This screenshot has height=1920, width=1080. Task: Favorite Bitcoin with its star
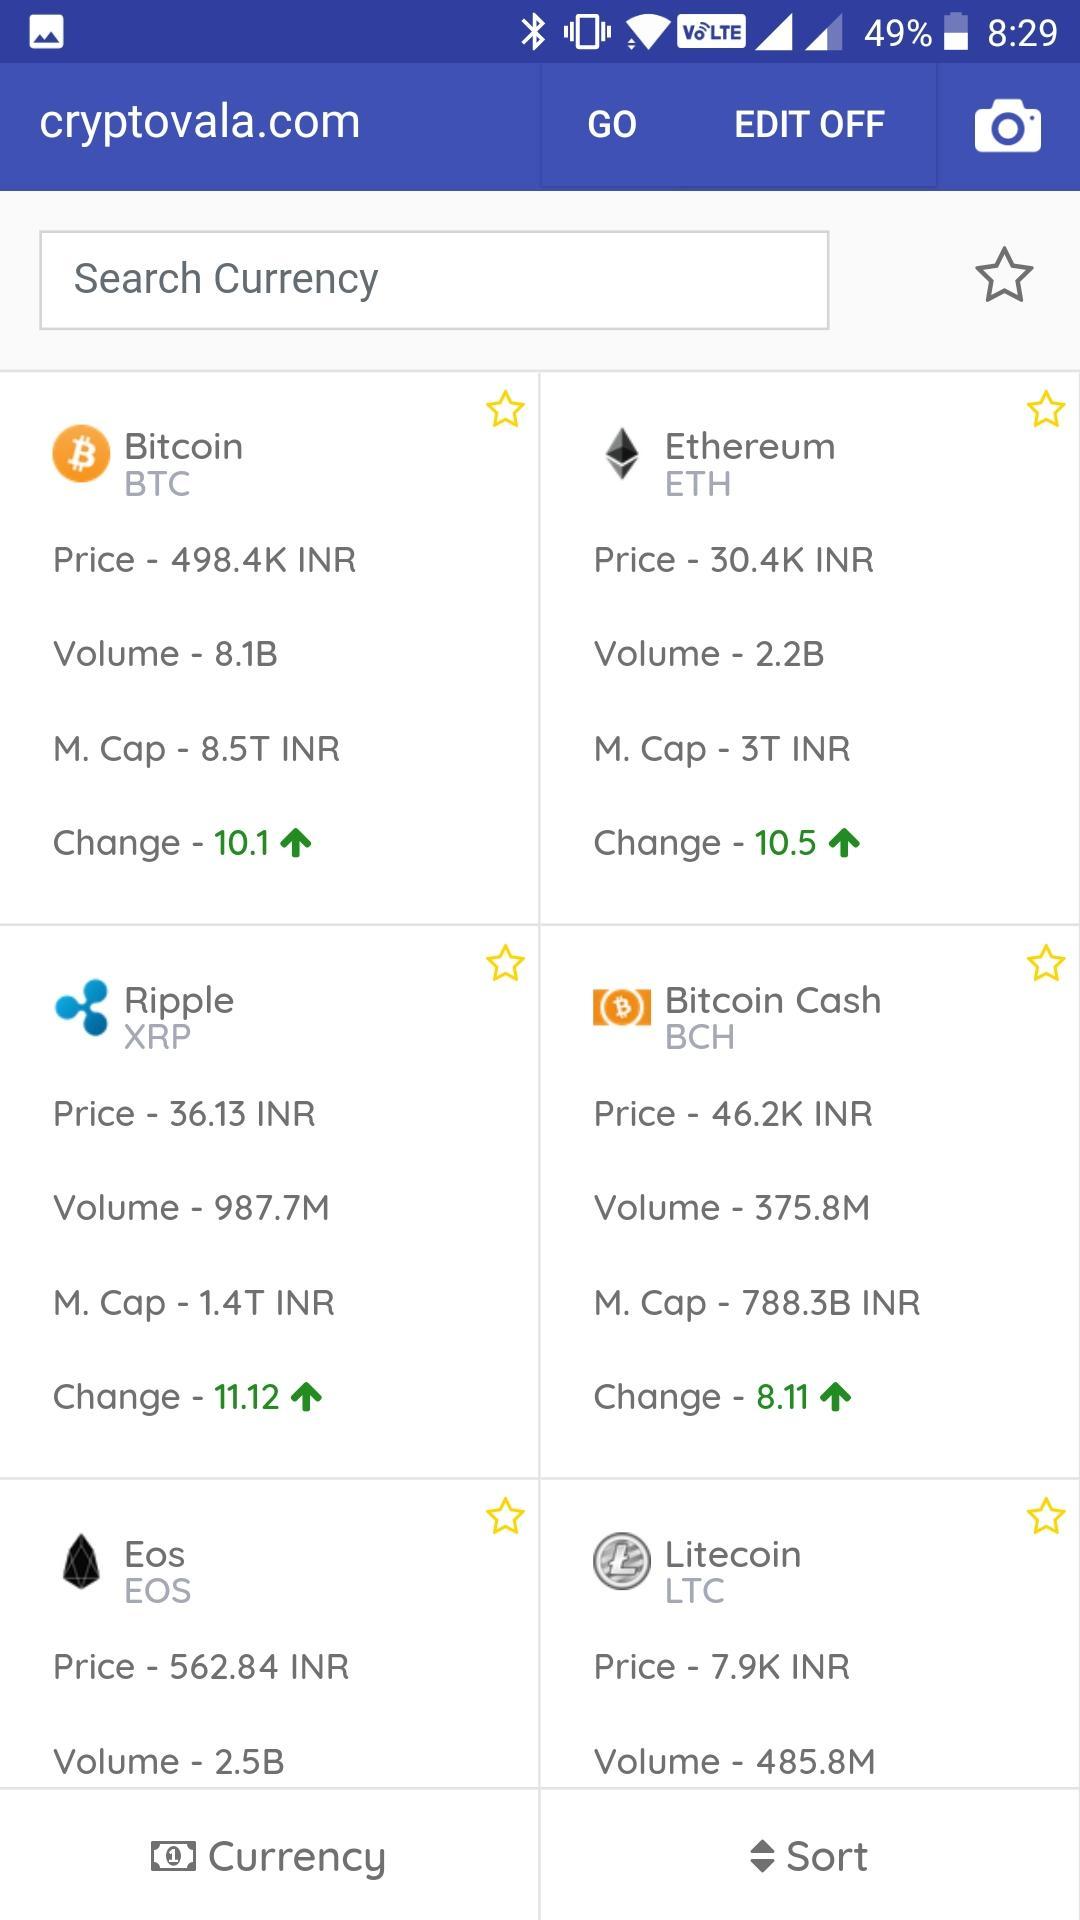[x=505, y=409]
